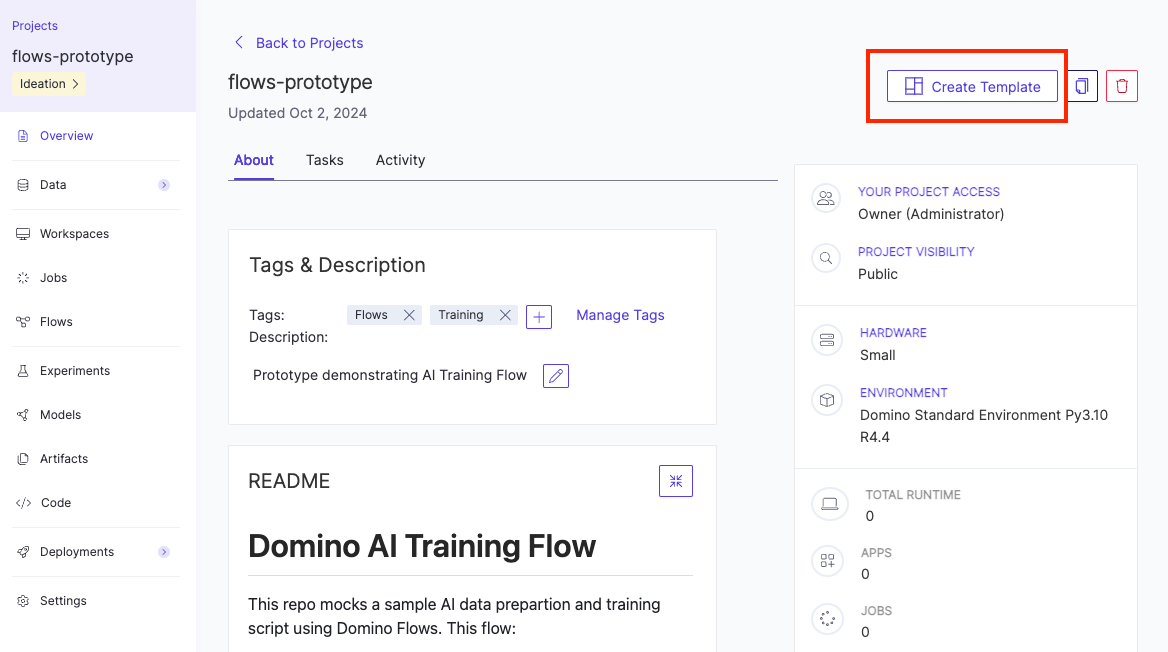This screenshot has width=1168, height=652.
Task: Click the Training tag label
Action: click(460, 315)
